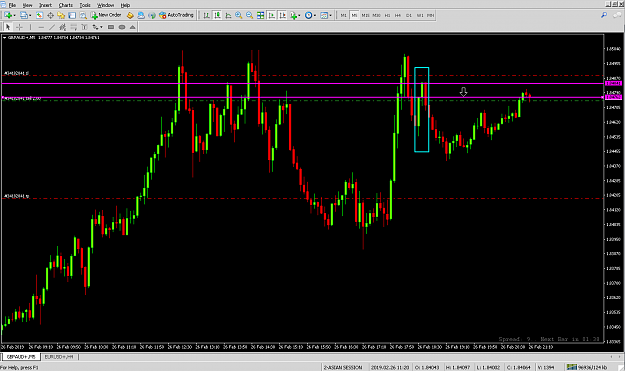Click the 2-ASIAN SESSION profile in status bar
The height and width of the screenshot is (371, 625).
click(343, 367)
